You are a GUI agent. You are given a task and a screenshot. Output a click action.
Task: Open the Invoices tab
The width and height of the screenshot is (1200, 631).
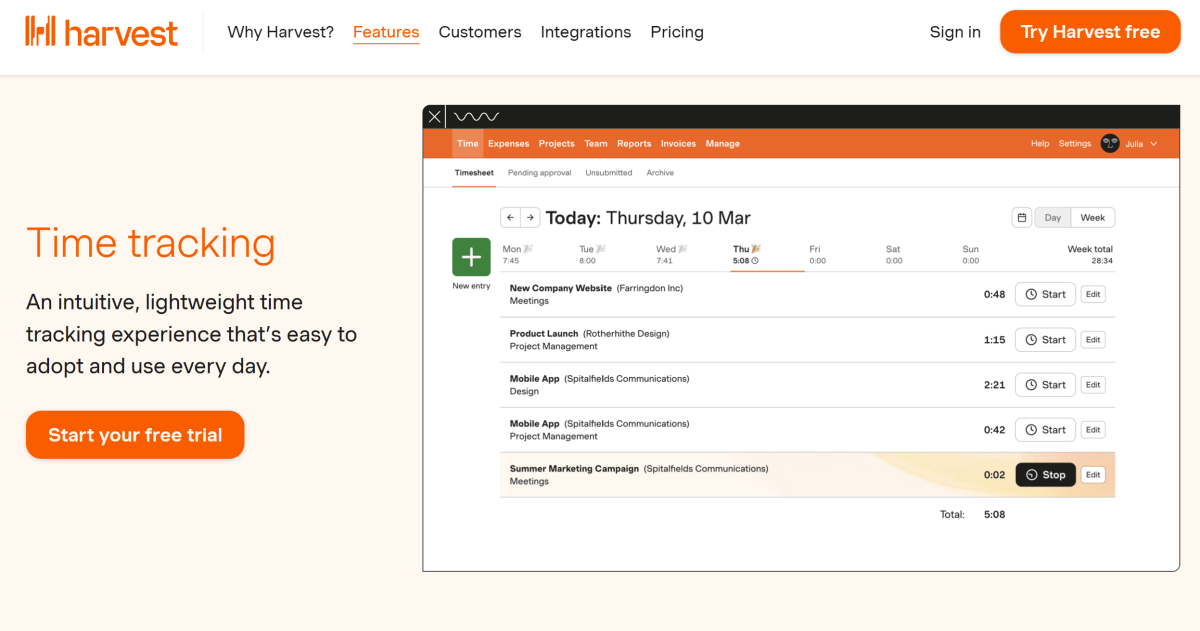click(678, 143)
